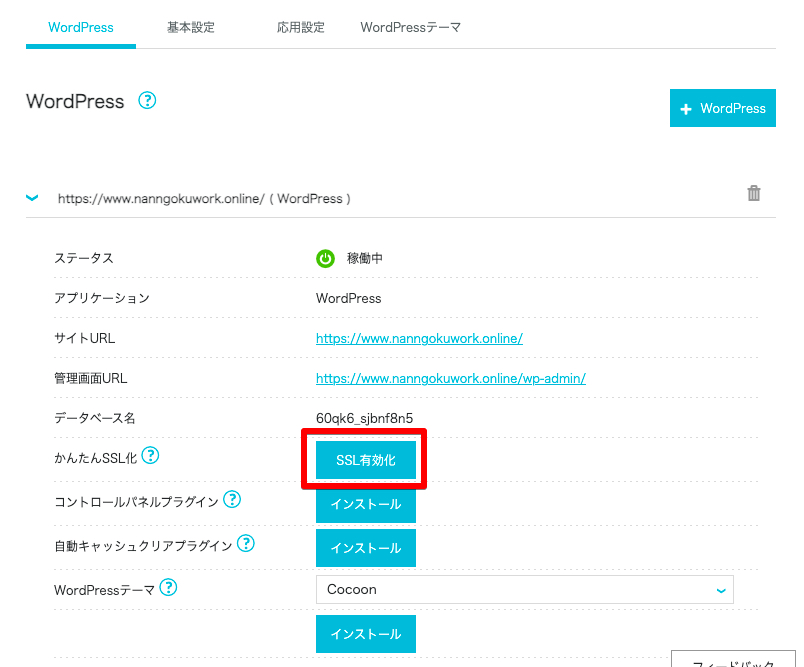Open help for かんたんSSL化
This screenshot has height=667, width=804.
150,455
